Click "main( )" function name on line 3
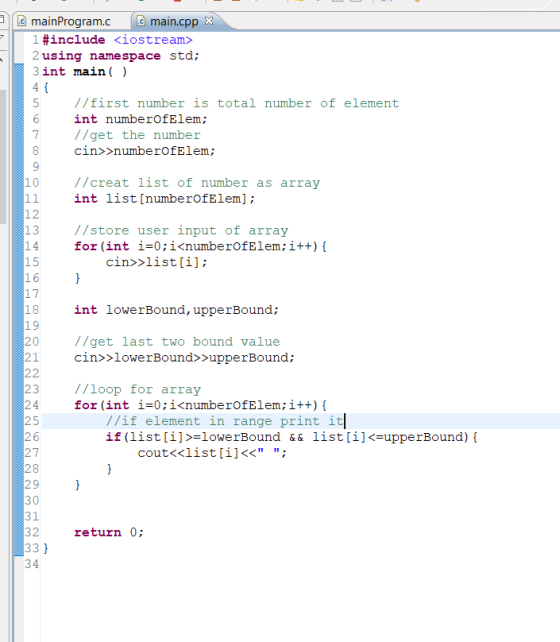The width and height of the screenshot is (560, 642). pos(101,72)
